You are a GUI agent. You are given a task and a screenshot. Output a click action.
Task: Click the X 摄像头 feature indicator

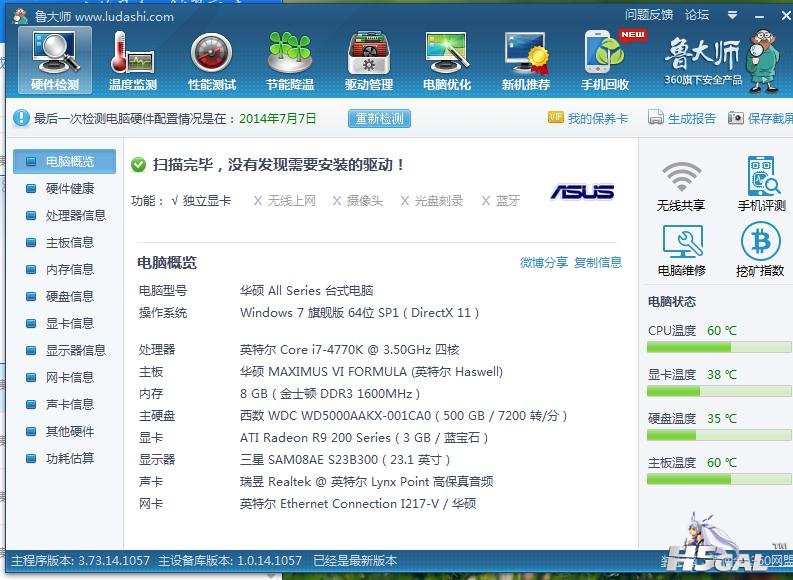(x=358, y=201)
